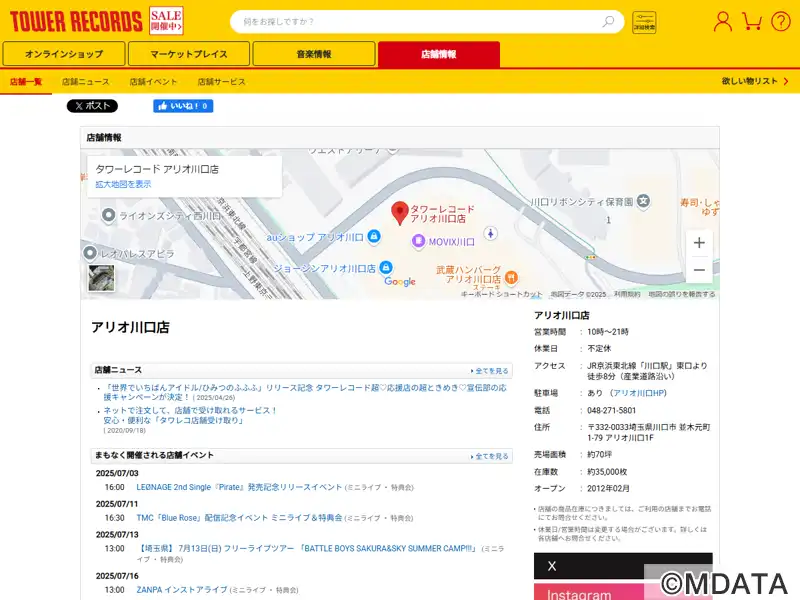Click the red Tower Records map pin
800x600 pixels.
coord(399,213)
